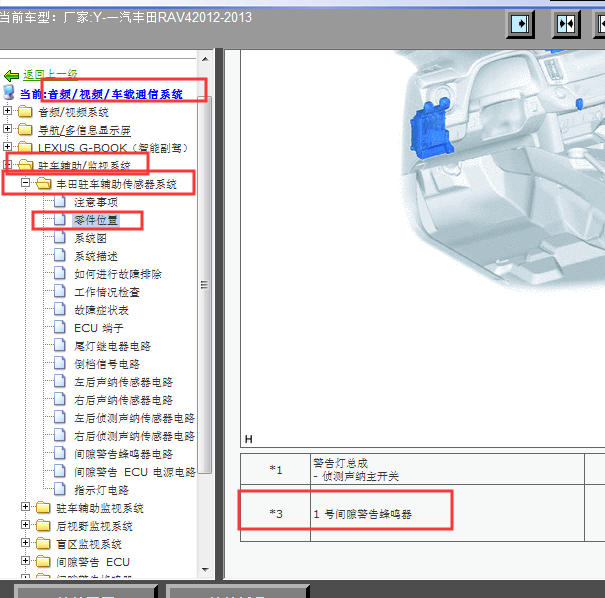Screen dimensions: 605x598
Task: Expand the 后视野监视系统 folder node
Action: coord(25,525)
